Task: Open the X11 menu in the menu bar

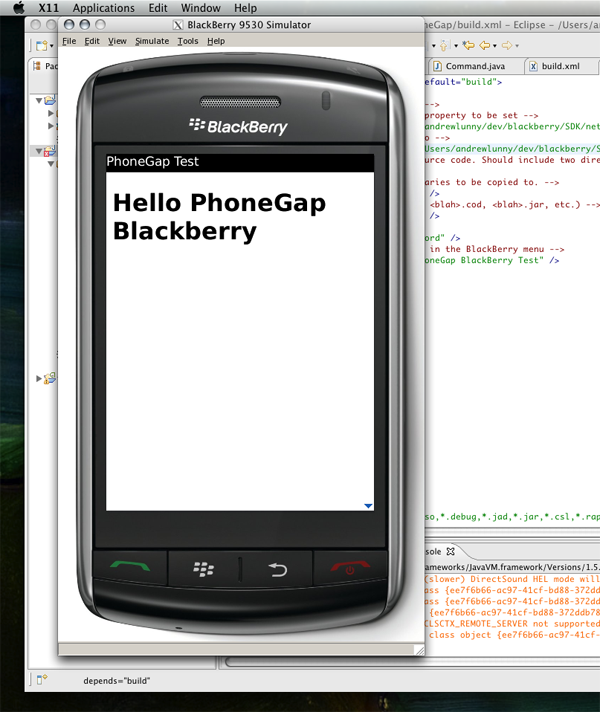Action: (x=49, y=8)
